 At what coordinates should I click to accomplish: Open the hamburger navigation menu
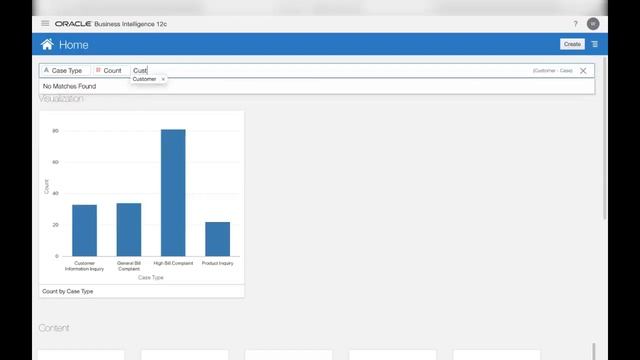(45, 24)
